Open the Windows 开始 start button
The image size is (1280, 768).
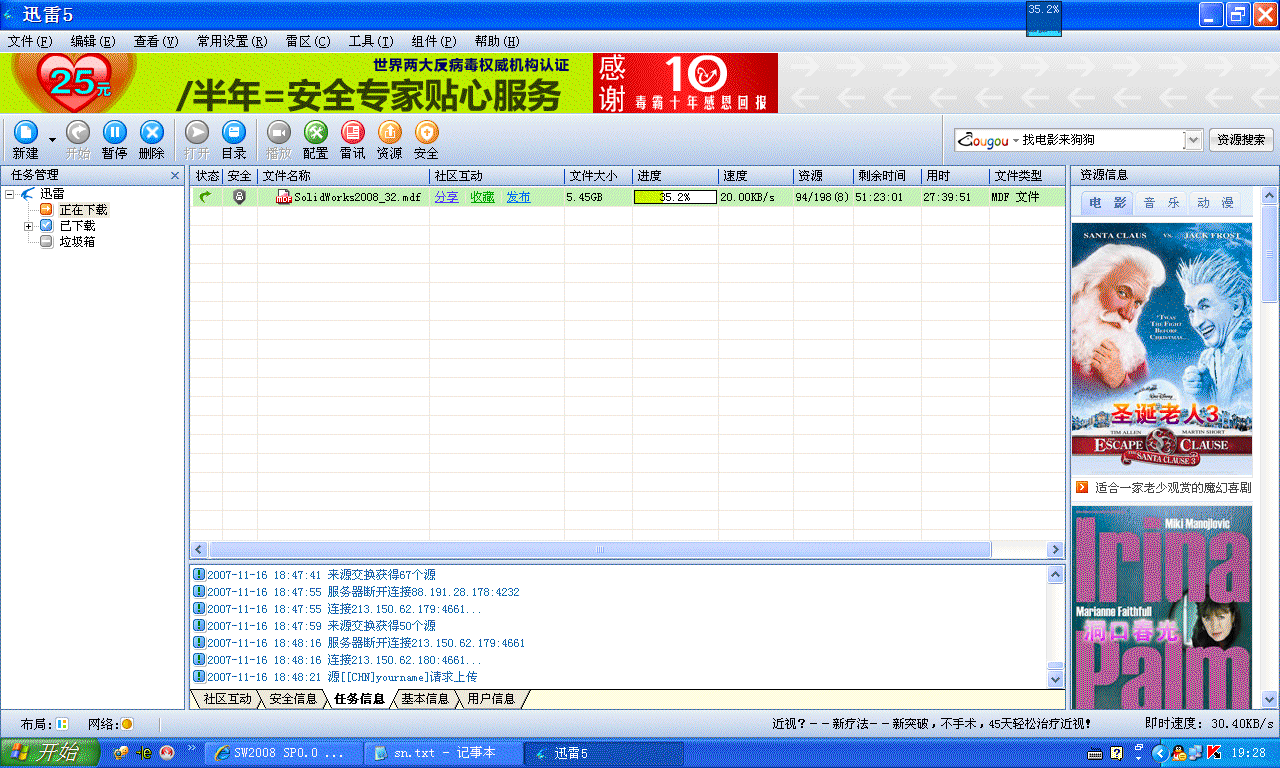(x=48, y=753)
